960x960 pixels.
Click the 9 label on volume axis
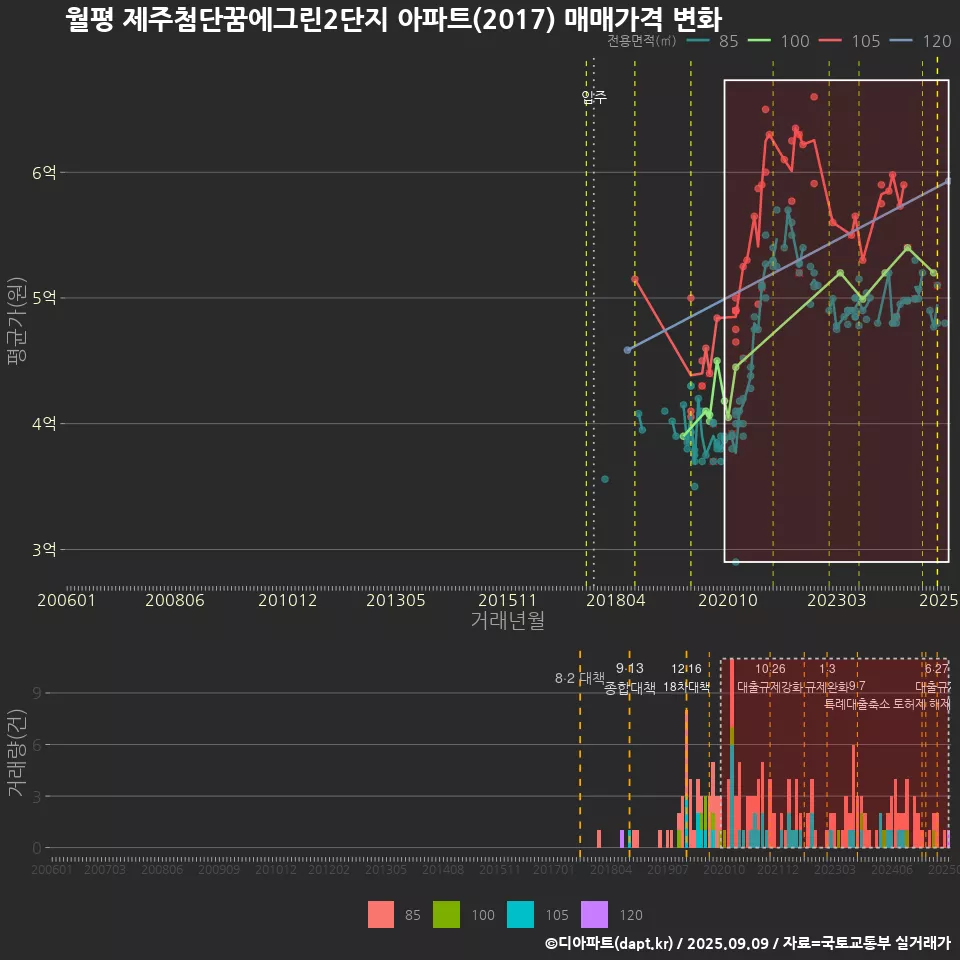point(37,693)
